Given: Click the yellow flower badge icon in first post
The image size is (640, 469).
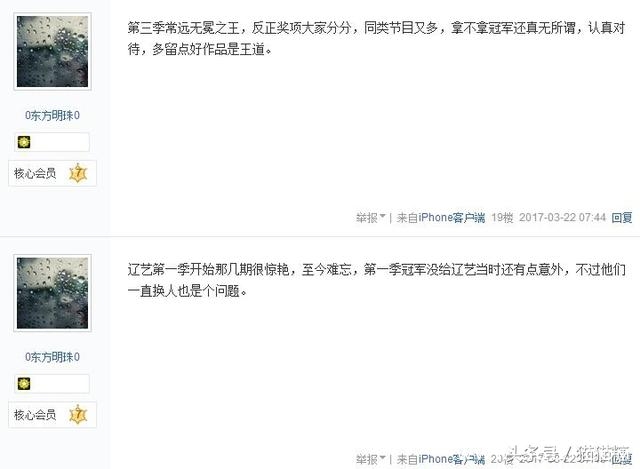Looking at the screenshot, I should click(24, 142).
